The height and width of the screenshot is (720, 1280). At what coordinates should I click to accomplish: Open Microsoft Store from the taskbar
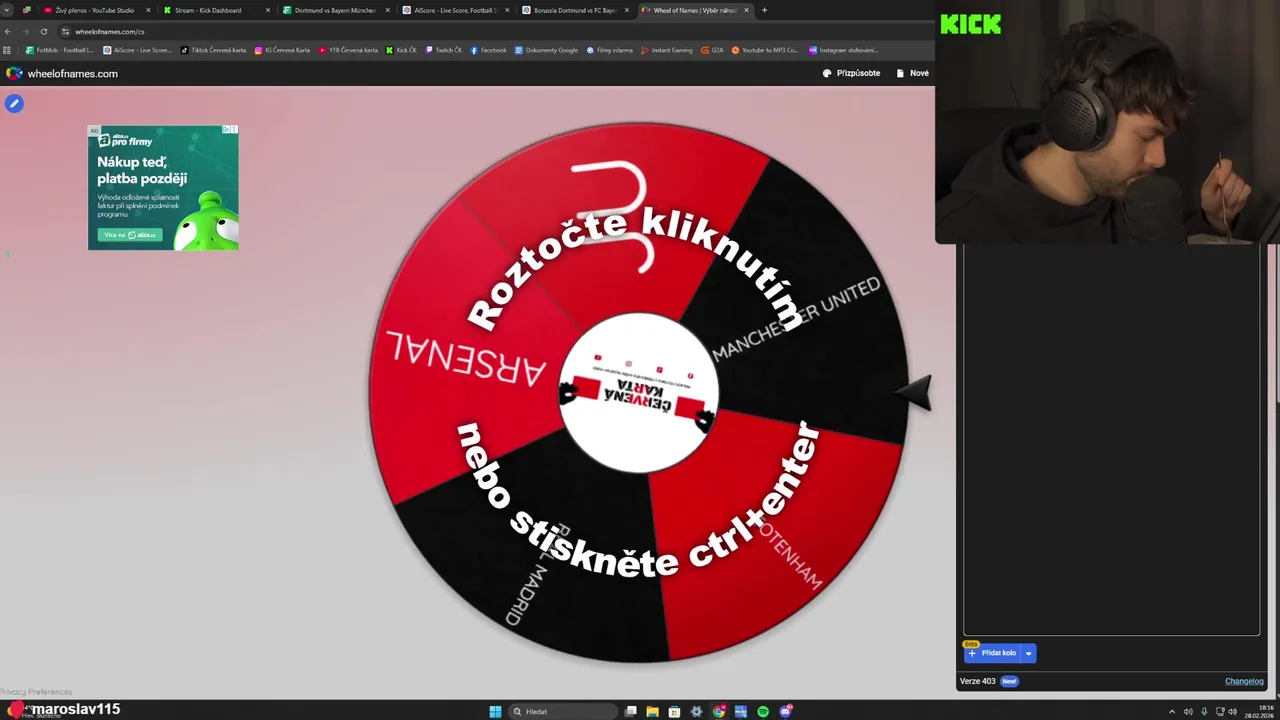[675, 711]
